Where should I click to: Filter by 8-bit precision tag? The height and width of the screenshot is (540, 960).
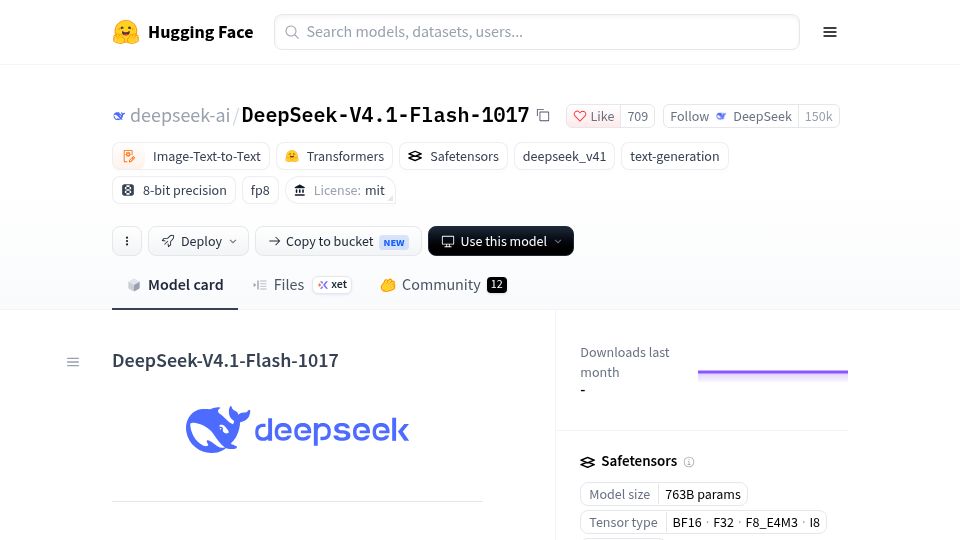(x=174, y=190)
